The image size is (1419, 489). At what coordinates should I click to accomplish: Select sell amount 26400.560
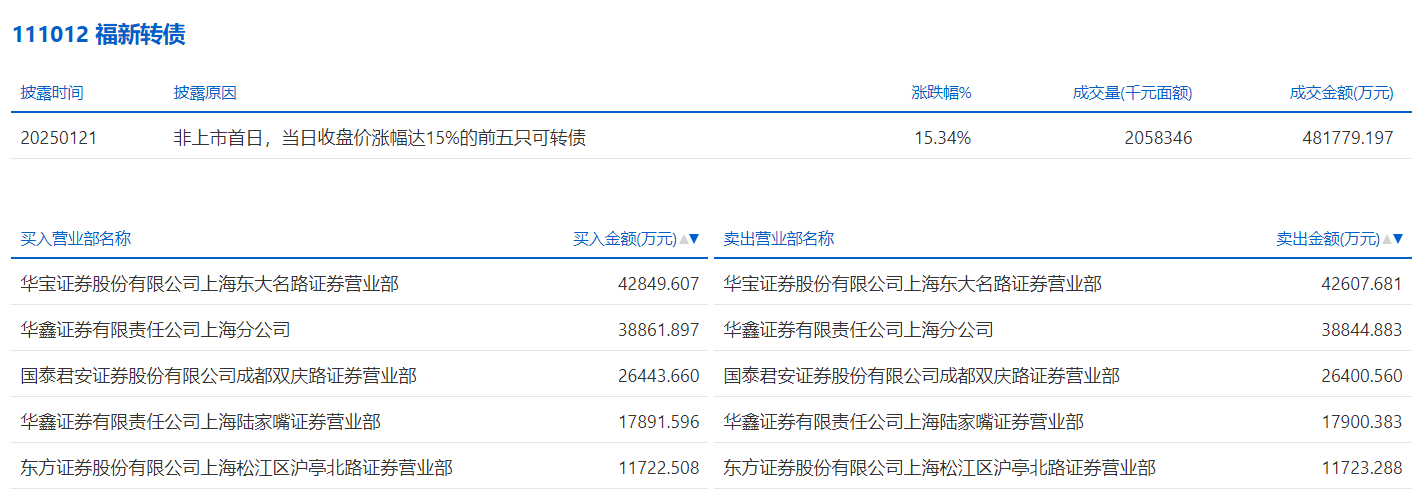pyautogui.click(x=1362, y=376)
